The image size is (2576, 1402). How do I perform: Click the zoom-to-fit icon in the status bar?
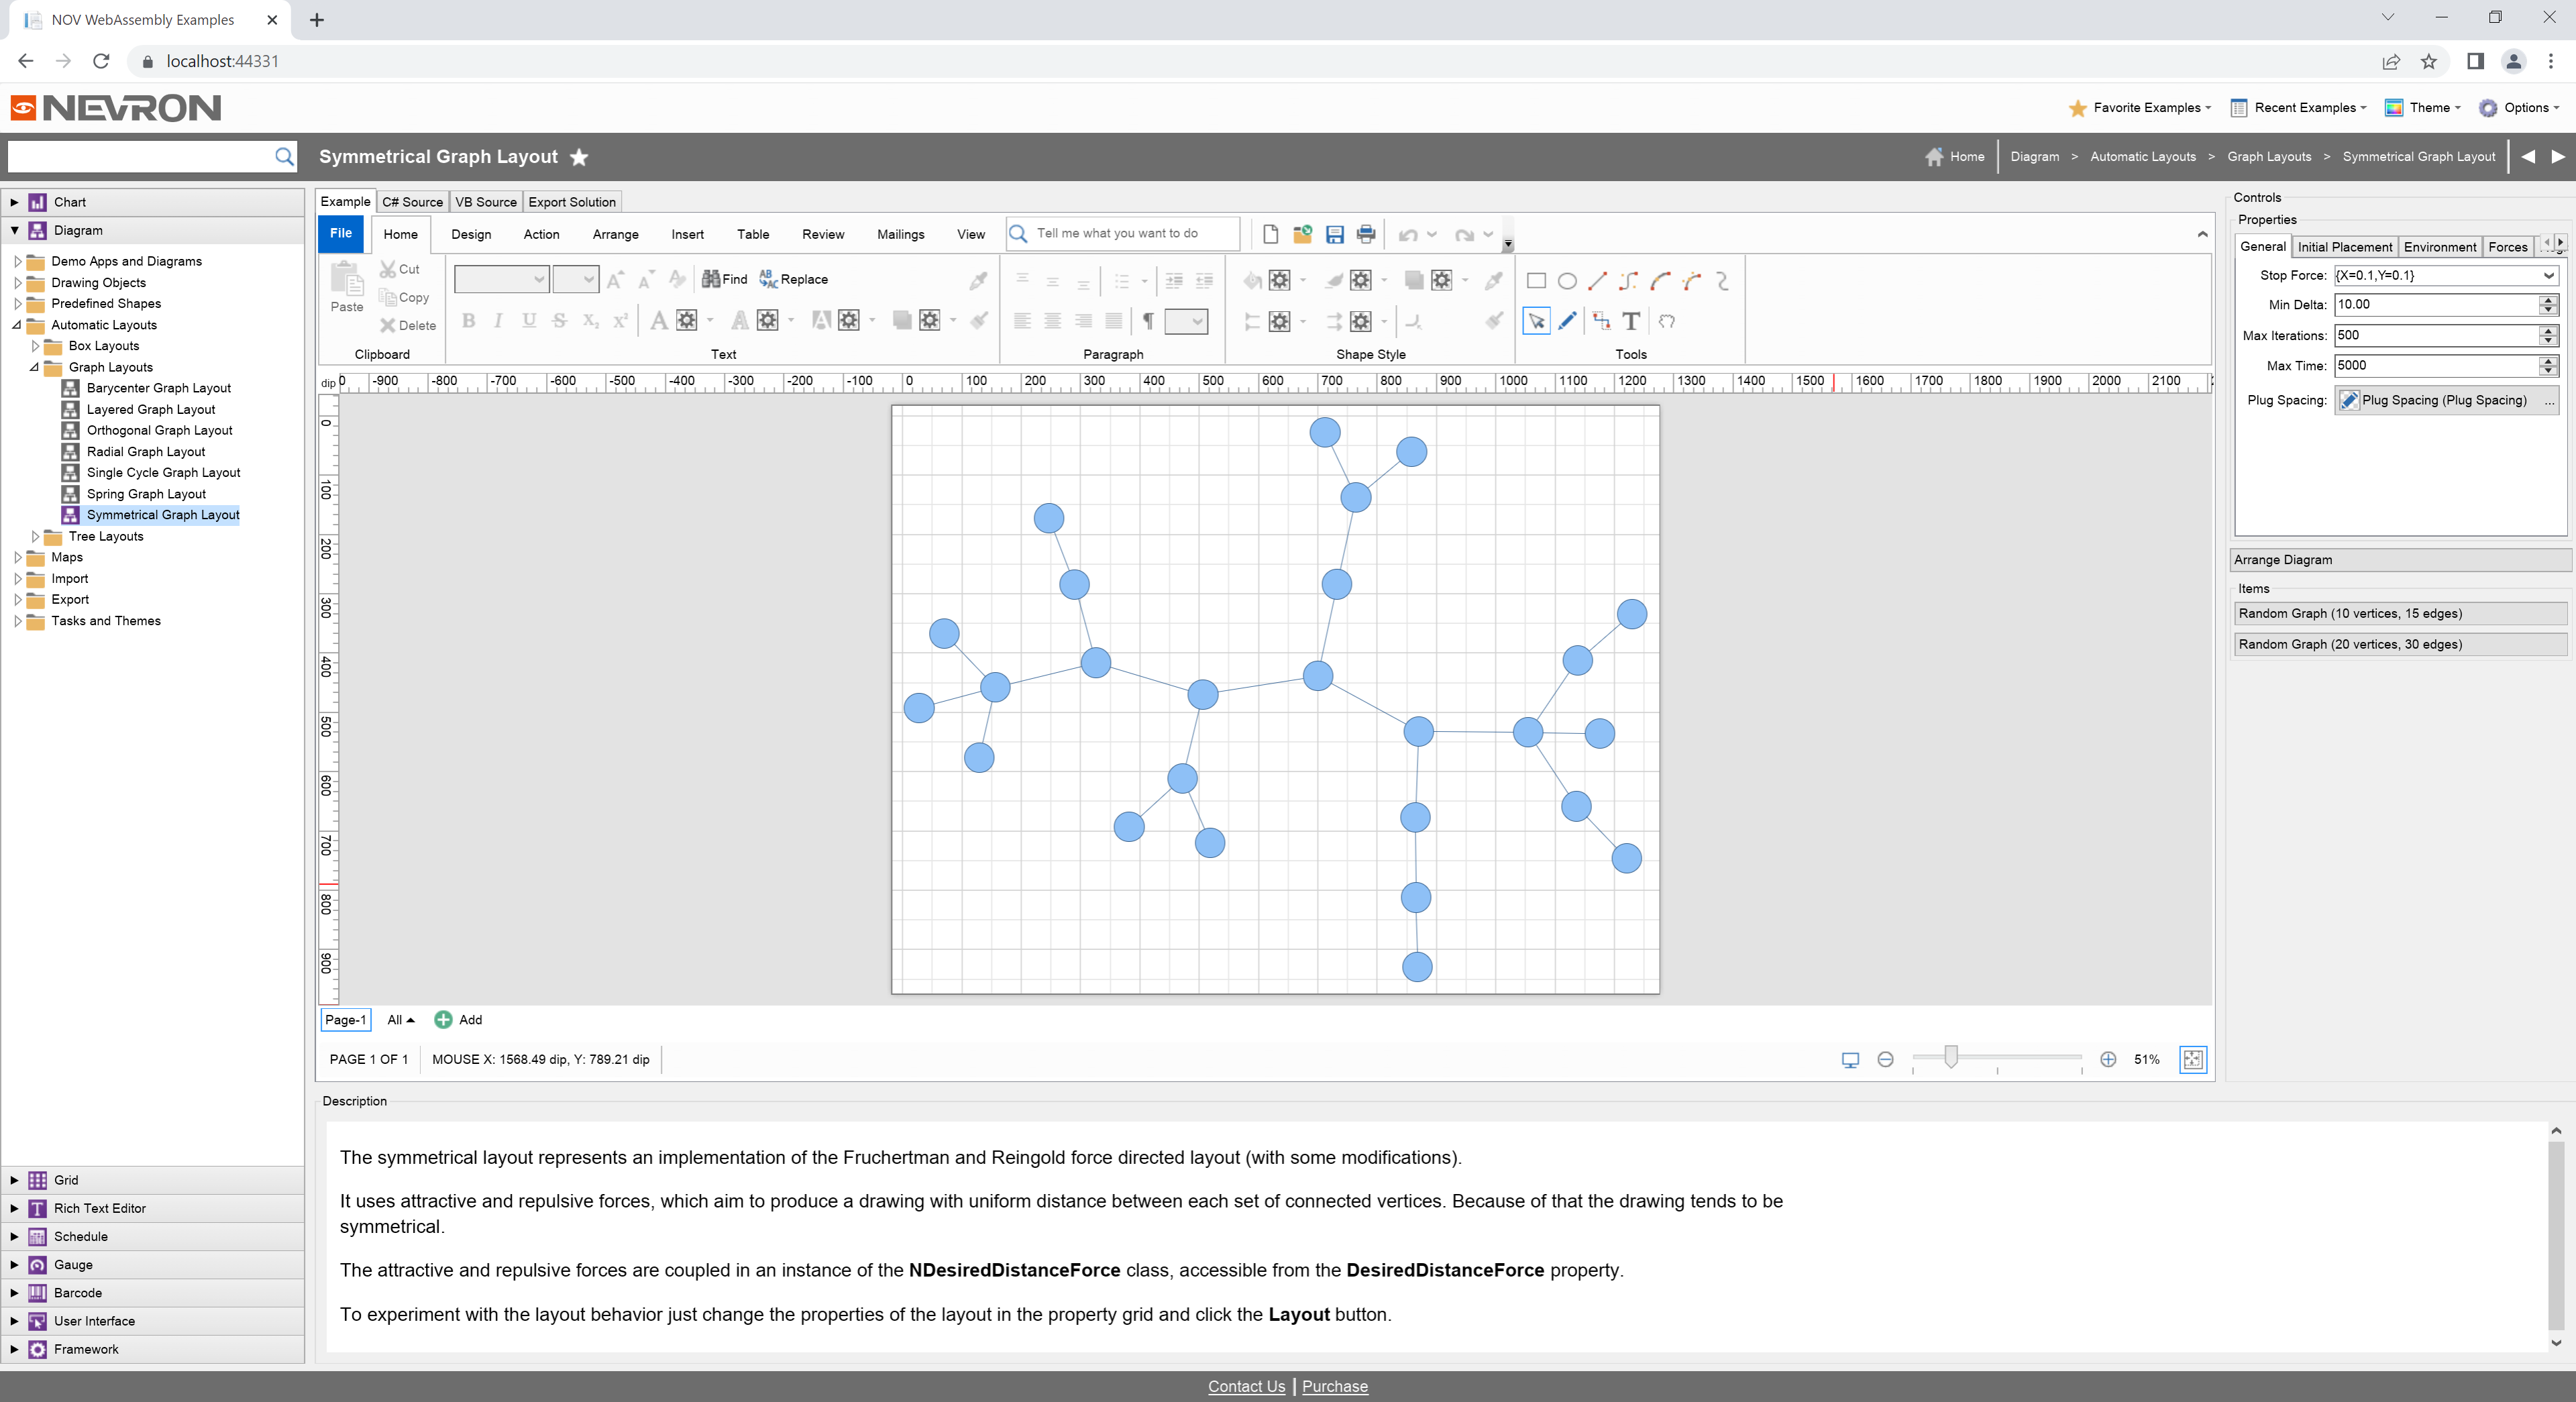[2192, 1059]
